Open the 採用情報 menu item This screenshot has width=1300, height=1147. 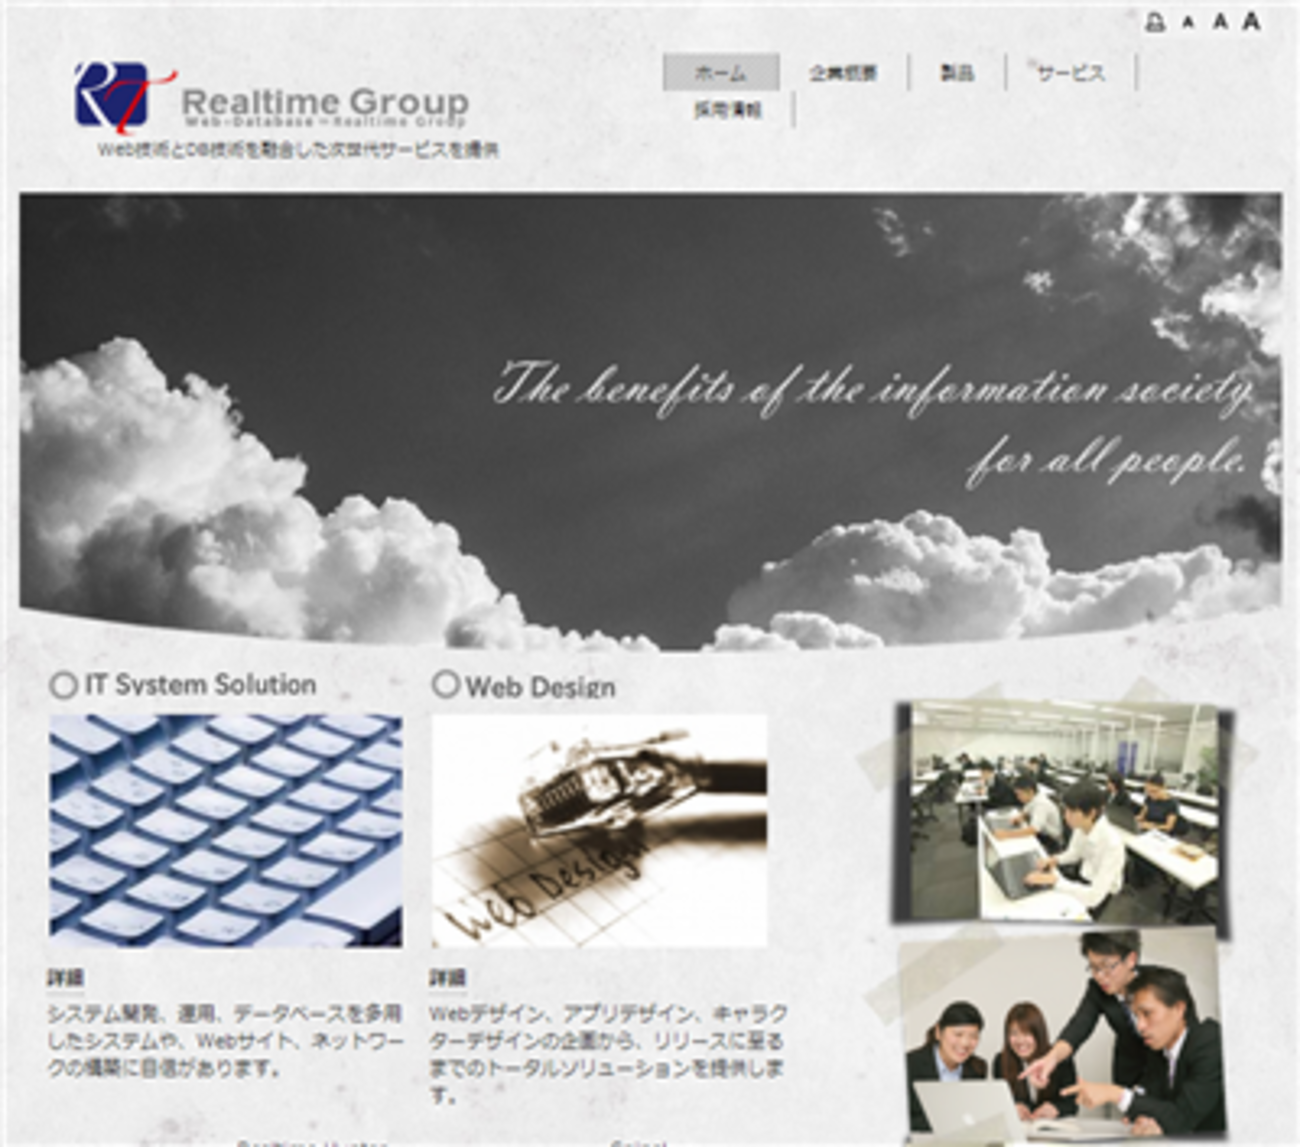pos(728,110)
